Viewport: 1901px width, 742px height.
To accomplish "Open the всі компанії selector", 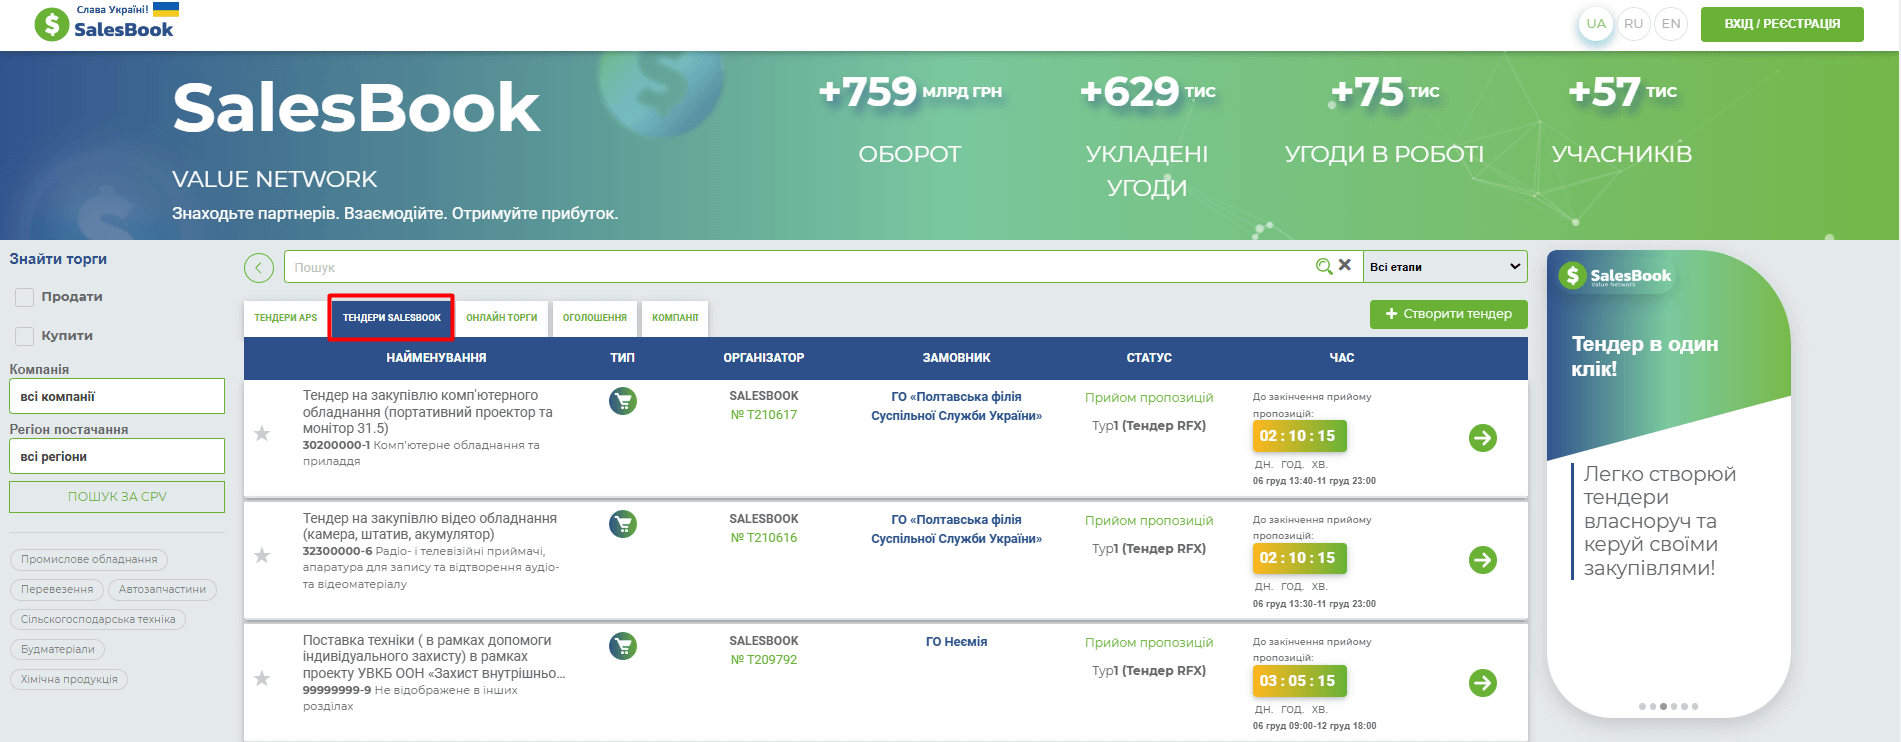I will [x=117, y=396].
